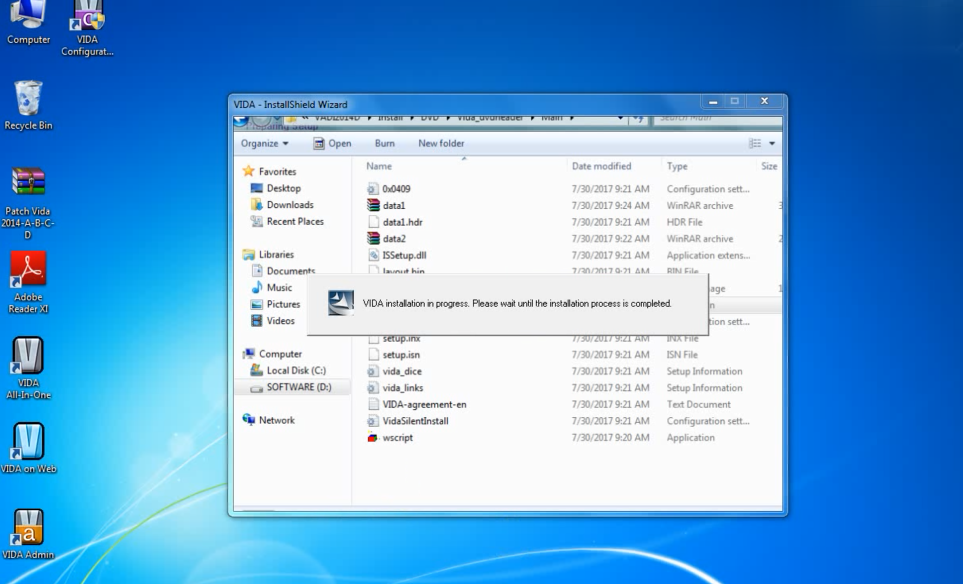Open the Computer desktop icon
This screenshot has height=584, width=963.
[x=28, y=23]
